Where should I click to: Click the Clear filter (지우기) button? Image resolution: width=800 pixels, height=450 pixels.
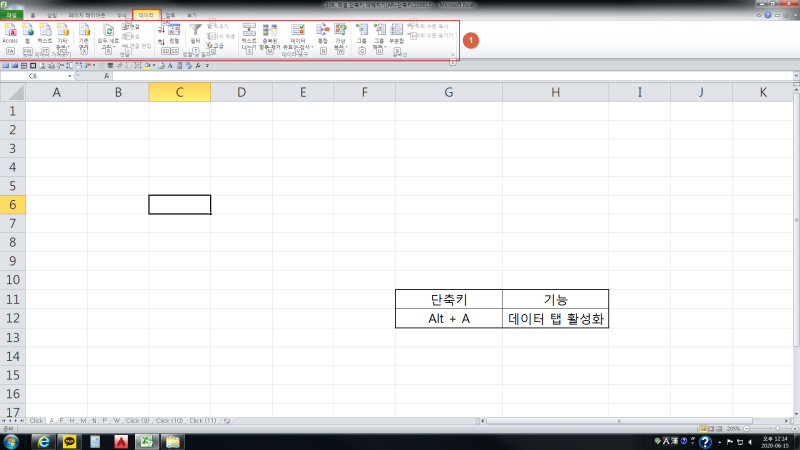[x=217, y=26]
